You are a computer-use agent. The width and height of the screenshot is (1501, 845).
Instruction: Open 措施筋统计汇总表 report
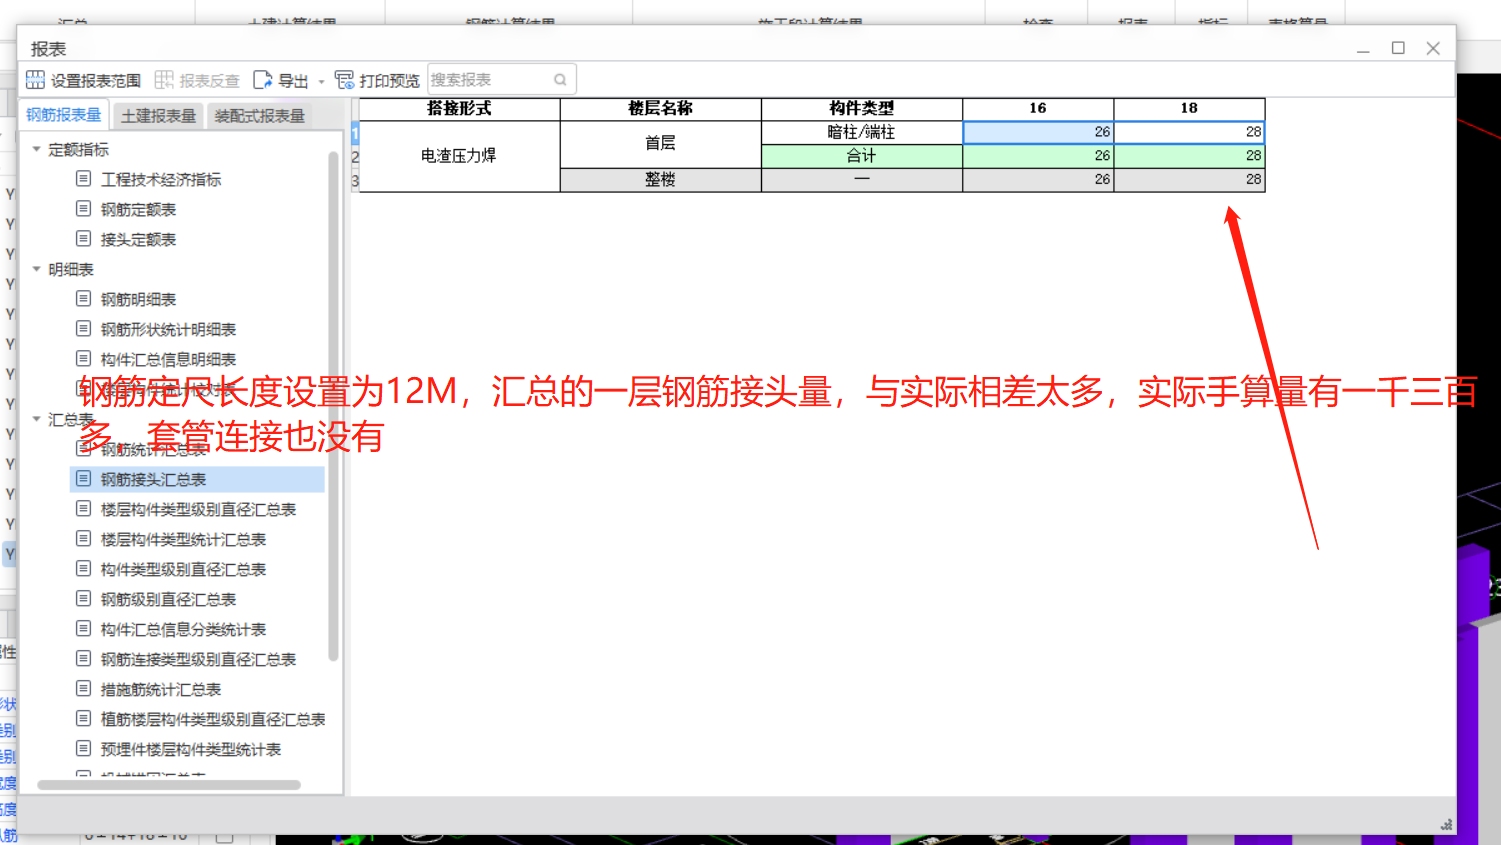pyautogui.click(x=161, y=689)
